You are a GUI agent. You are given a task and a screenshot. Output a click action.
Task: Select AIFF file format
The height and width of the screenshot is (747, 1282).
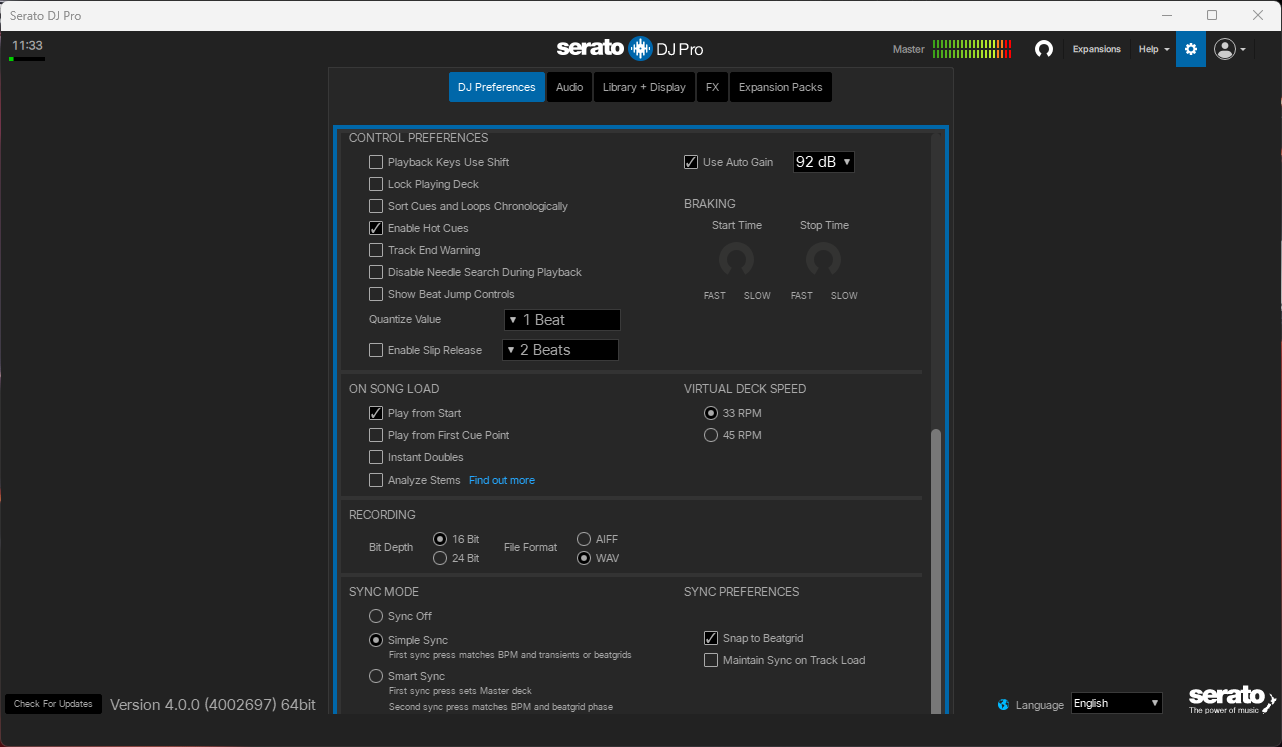[584, 539]
